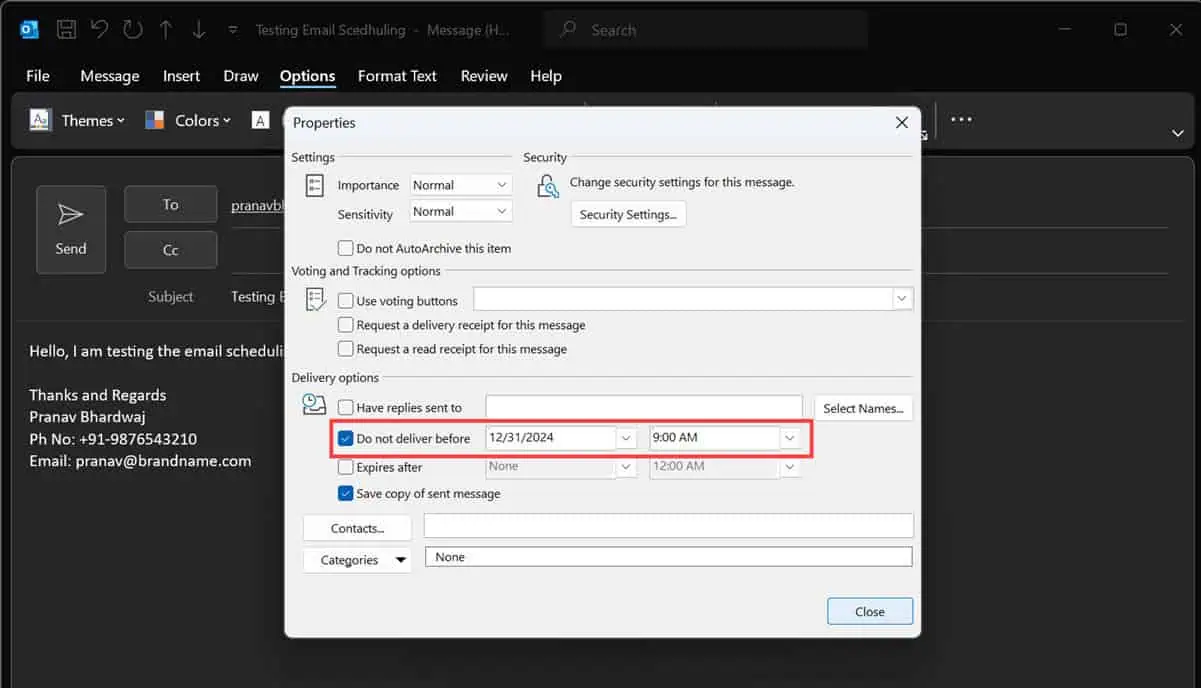
Task: Go to next item with down arrow
Action: tap(198, 30)
